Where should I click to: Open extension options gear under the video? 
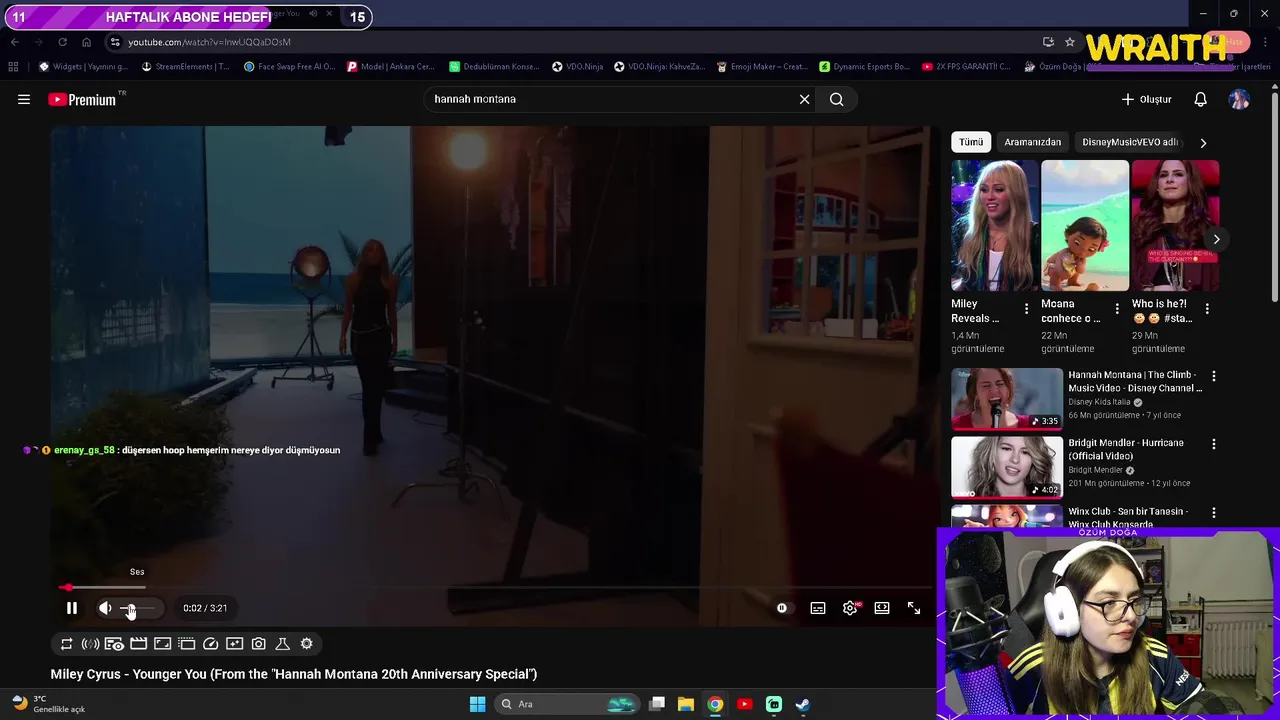(x=306, y=644)
